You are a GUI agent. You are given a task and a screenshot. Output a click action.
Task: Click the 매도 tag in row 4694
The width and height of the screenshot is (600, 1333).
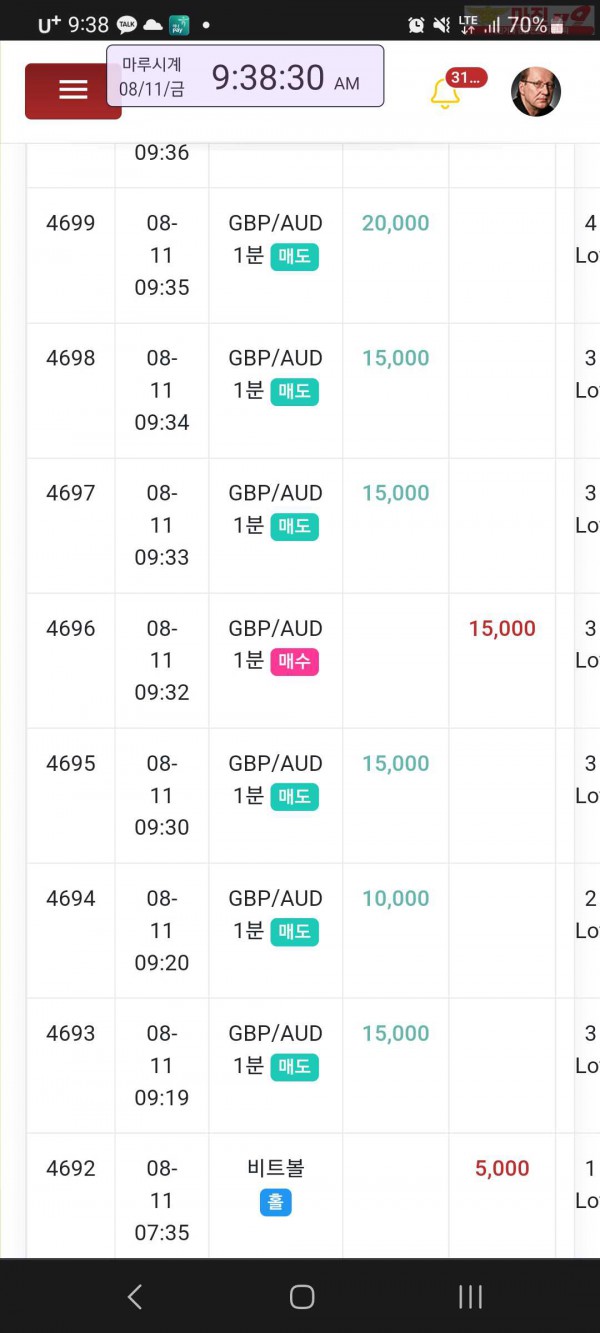click(295, 932)
